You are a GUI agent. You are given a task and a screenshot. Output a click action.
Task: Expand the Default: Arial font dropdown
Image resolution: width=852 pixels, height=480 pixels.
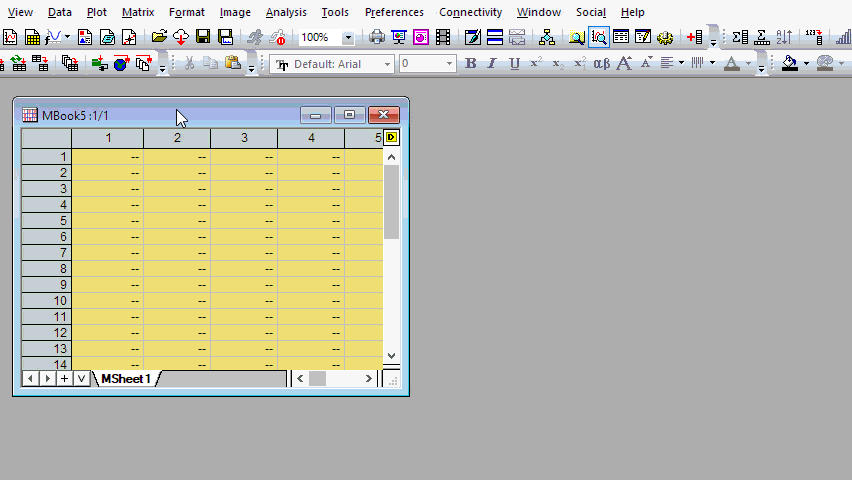(x=387, y=64)
